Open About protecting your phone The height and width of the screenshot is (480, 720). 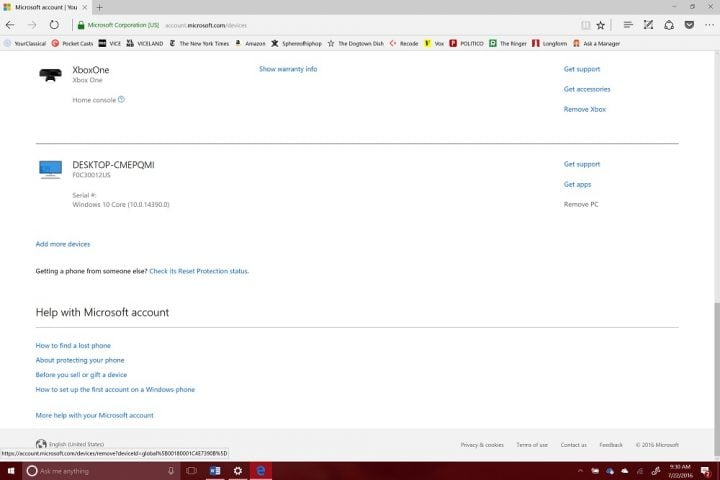coord(80,360)
